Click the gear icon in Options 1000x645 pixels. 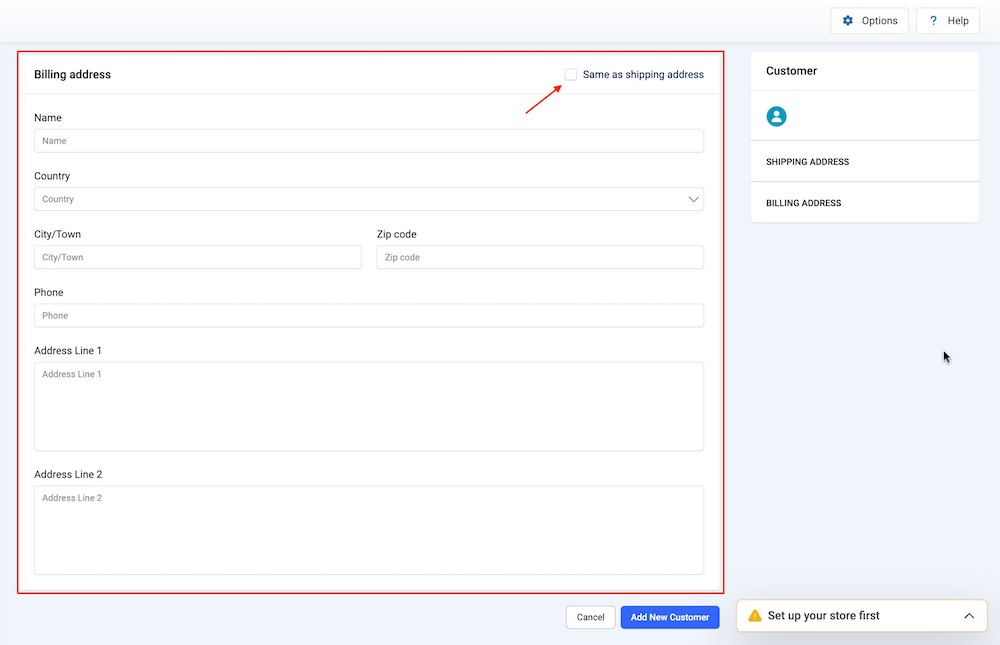(848, 21)
